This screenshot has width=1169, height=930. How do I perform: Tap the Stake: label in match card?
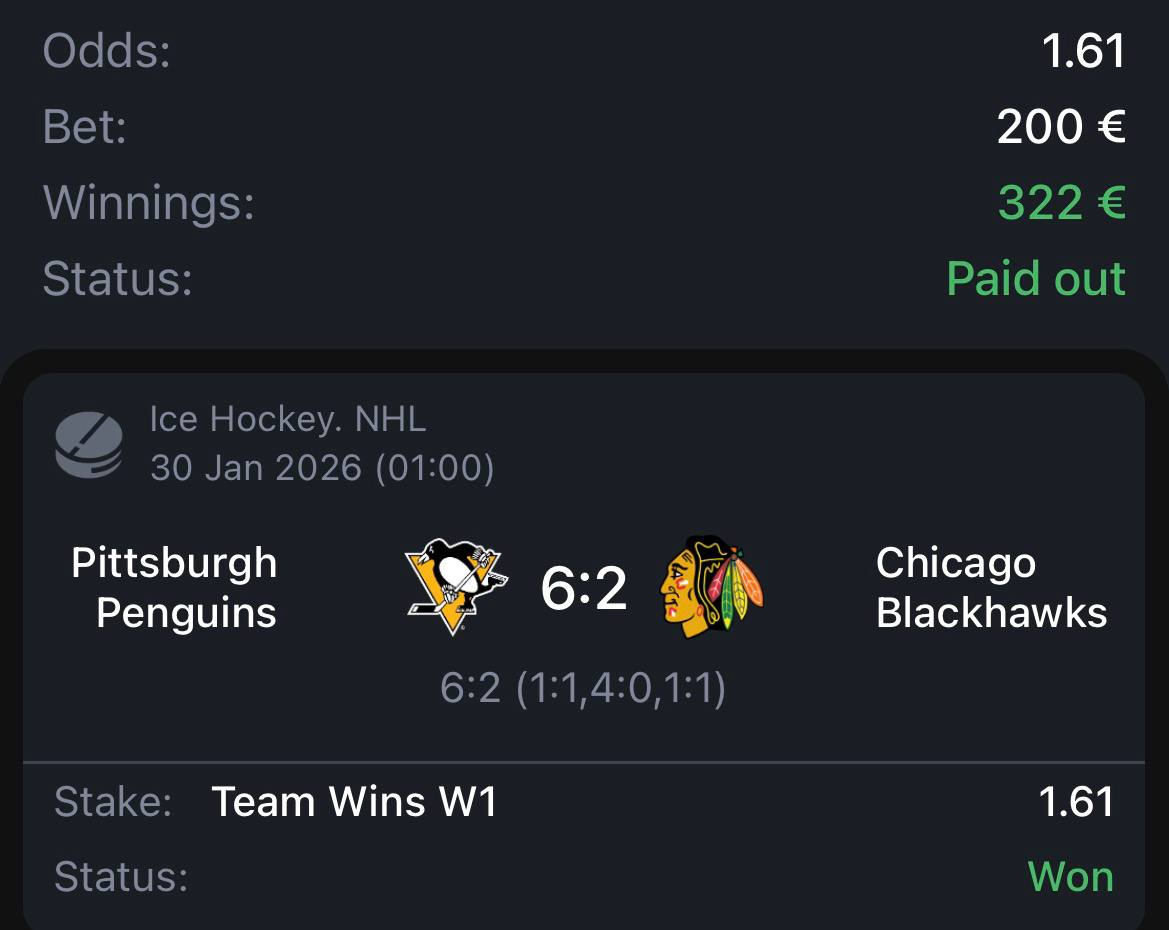pyautogui.click(x=112, y=802)
